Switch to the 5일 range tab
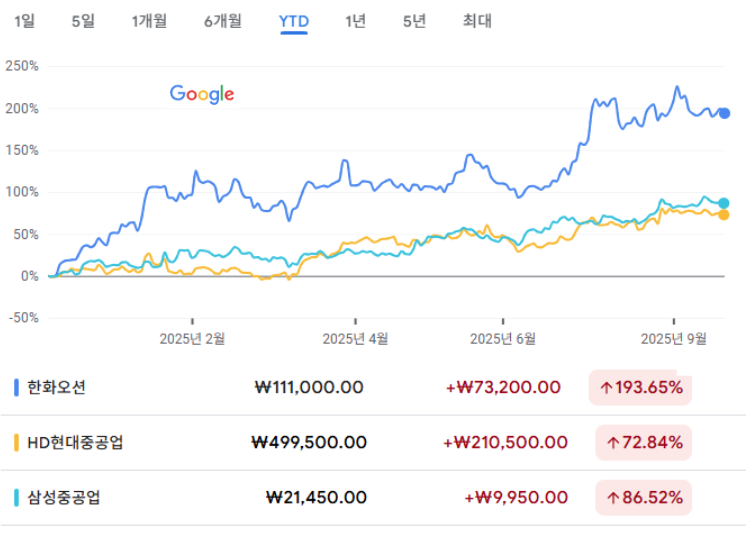This screenshot has width=751, height=534. coord(83,21)
